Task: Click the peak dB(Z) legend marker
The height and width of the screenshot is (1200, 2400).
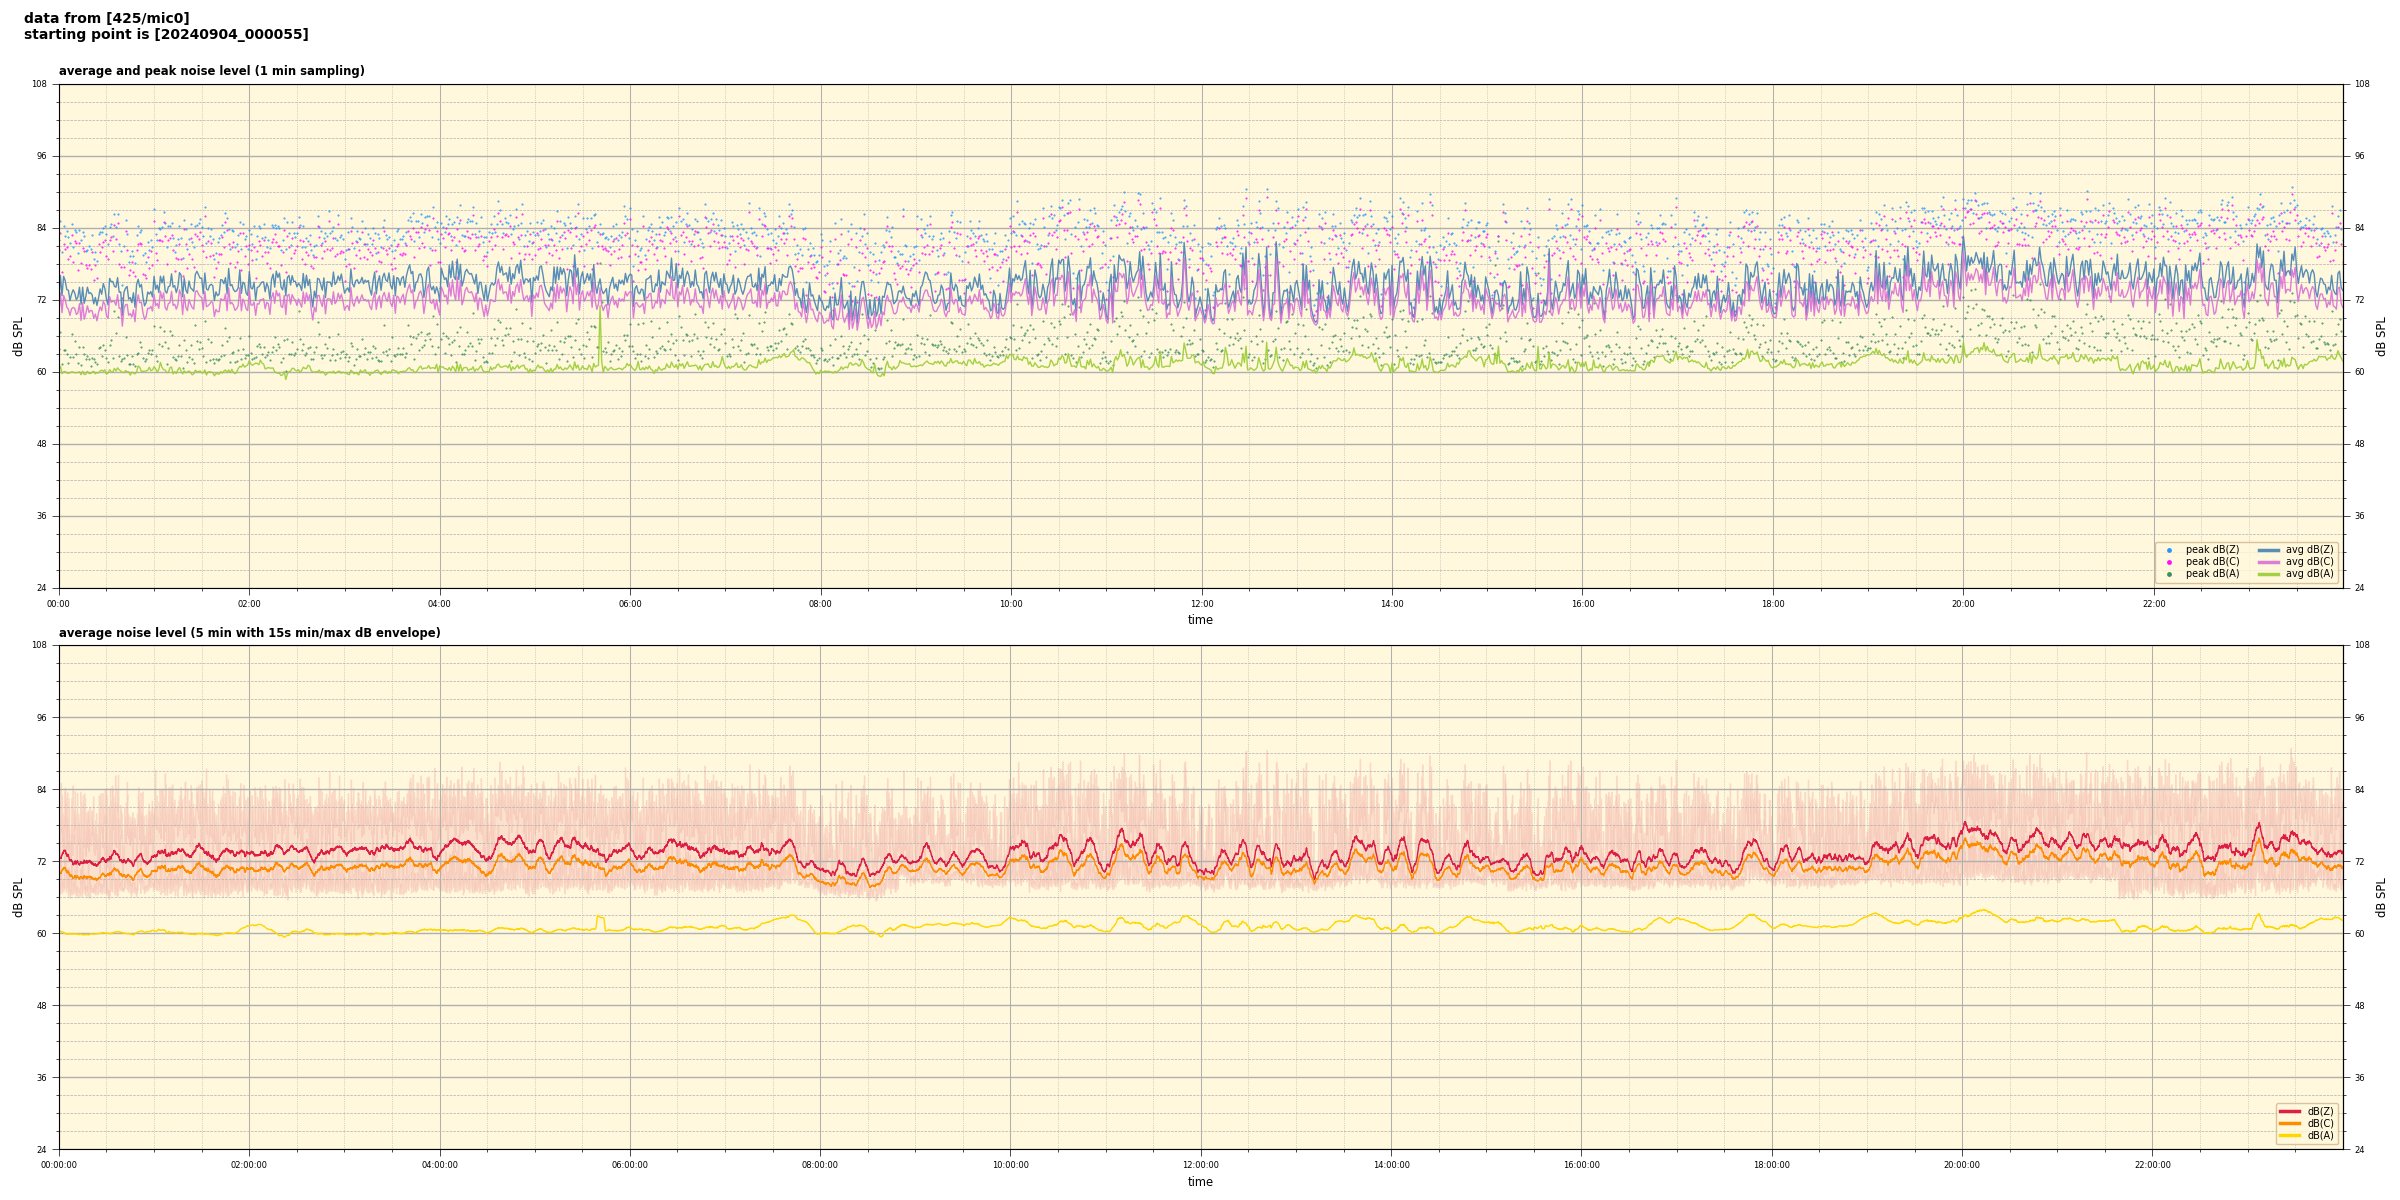Action: [x=2169, y=550]
